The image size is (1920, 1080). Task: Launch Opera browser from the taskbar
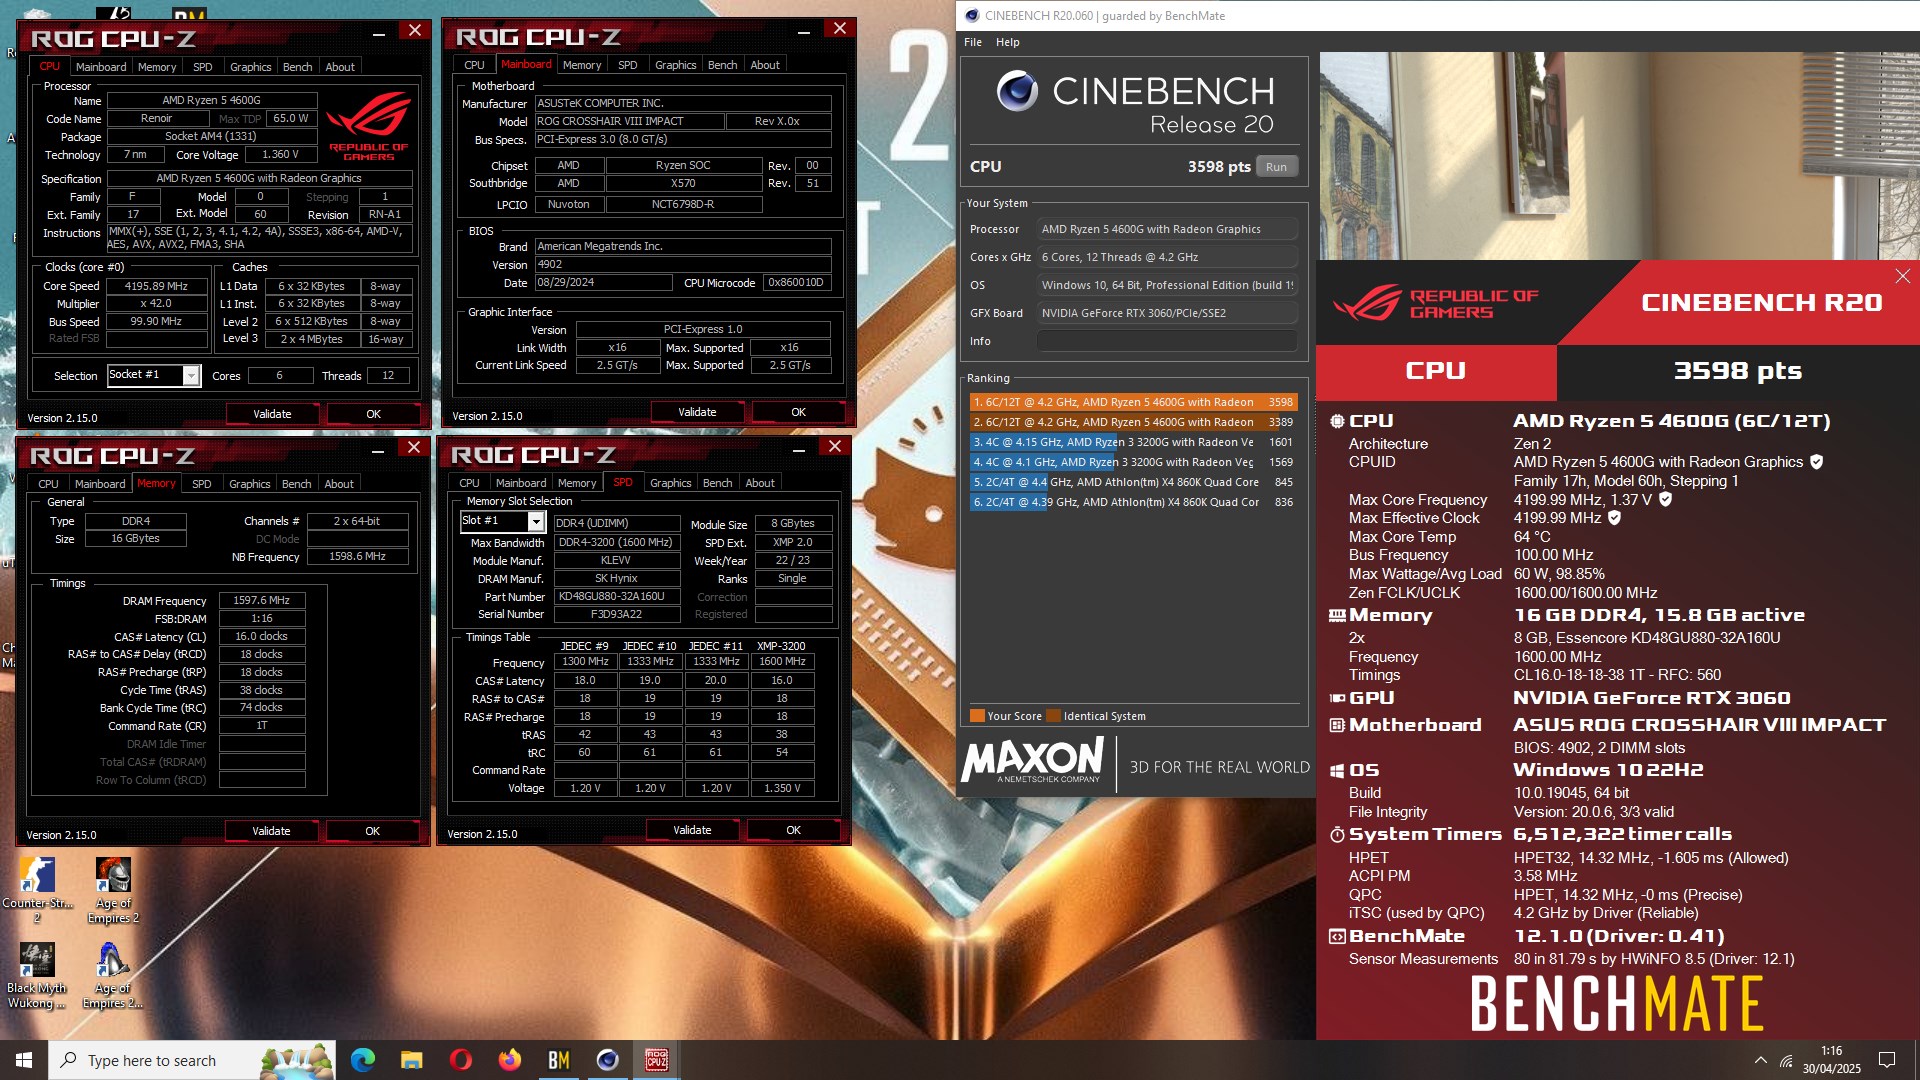[x=461, y=1060]
